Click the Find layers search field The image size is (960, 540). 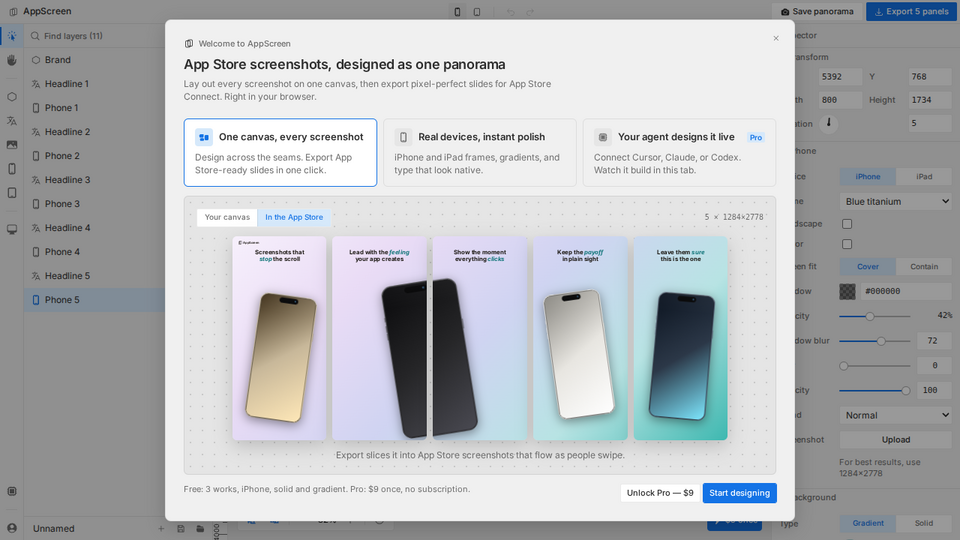pos(95,36)
